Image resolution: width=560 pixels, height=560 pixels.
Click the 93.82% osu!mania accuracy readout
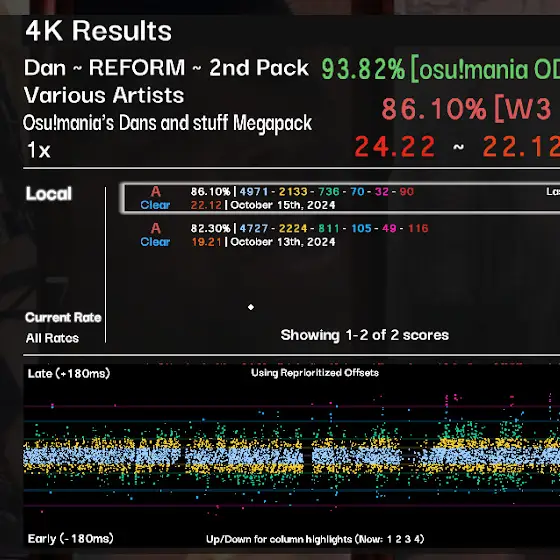coord(440,70)
